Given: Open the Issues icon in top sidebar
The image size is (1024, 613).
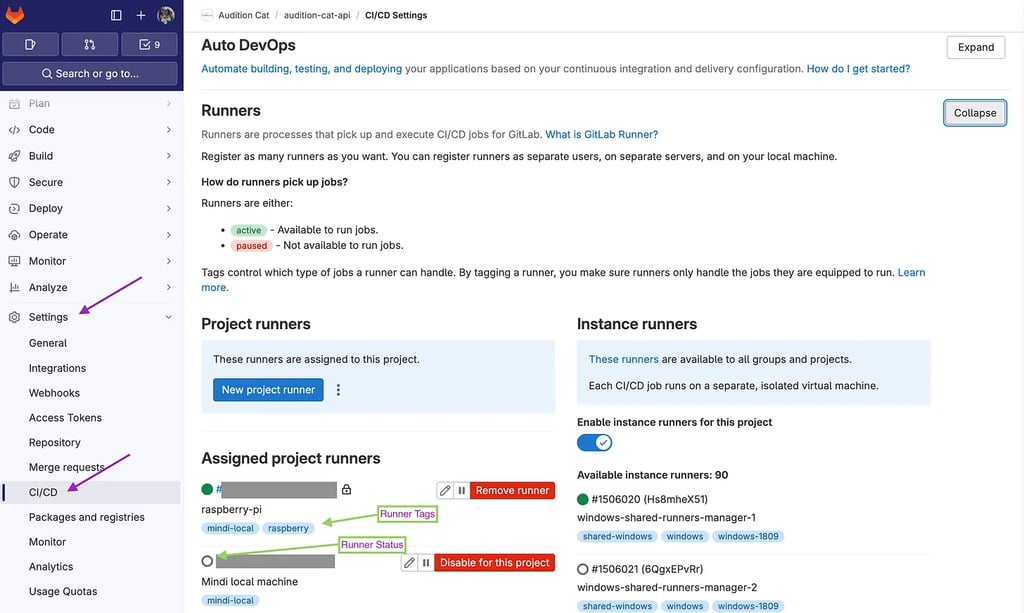Looking at the screenshot, I should [30, 44].
